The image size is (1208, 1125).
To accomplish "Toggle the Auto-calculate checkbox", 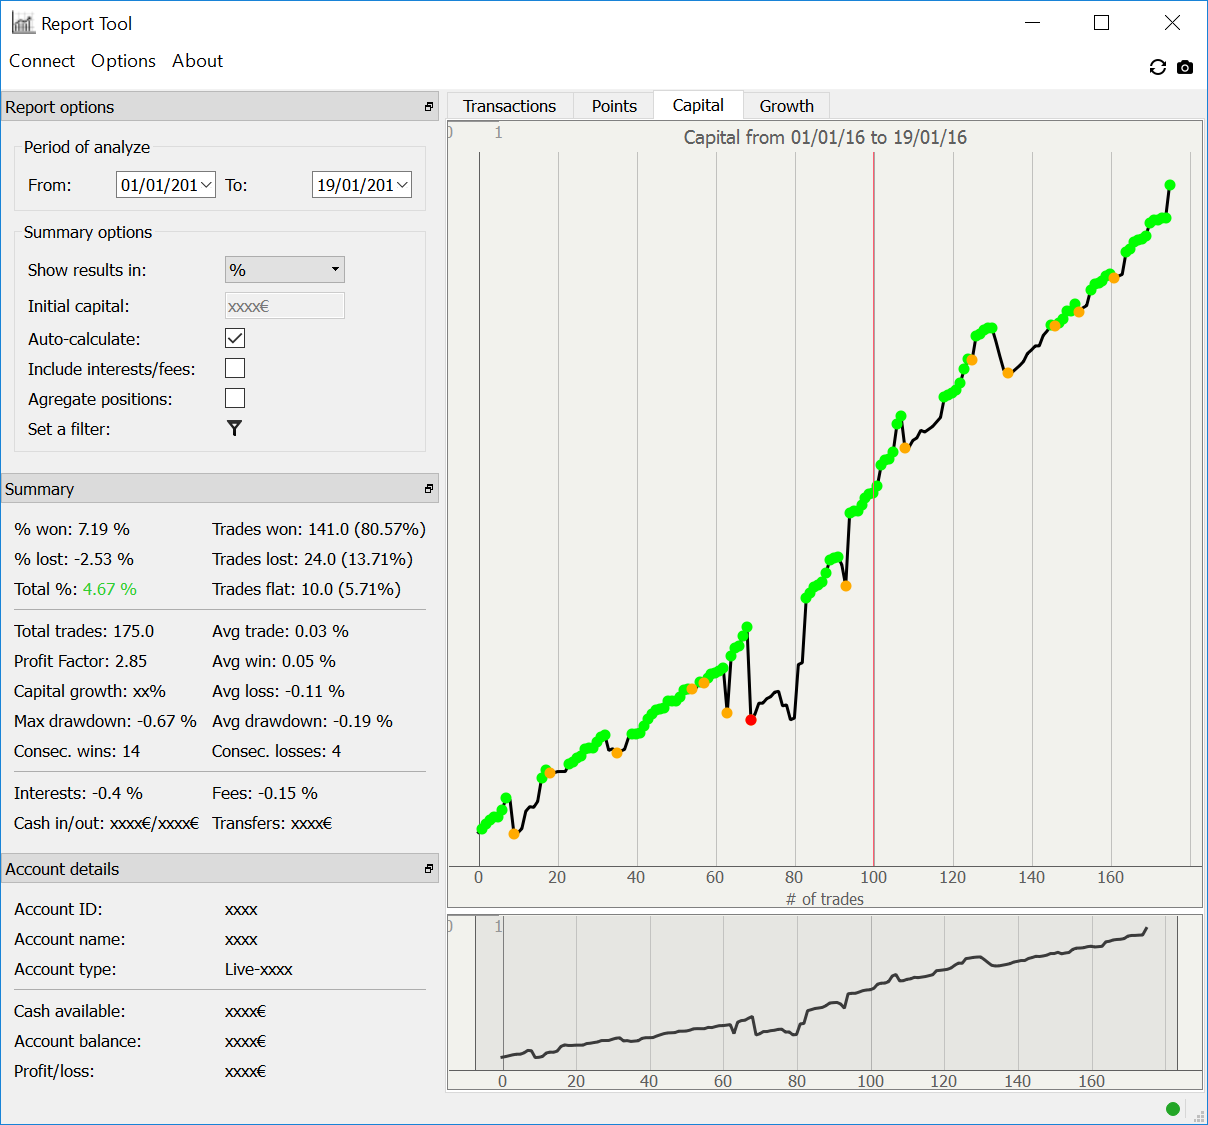I will (235, 338).
